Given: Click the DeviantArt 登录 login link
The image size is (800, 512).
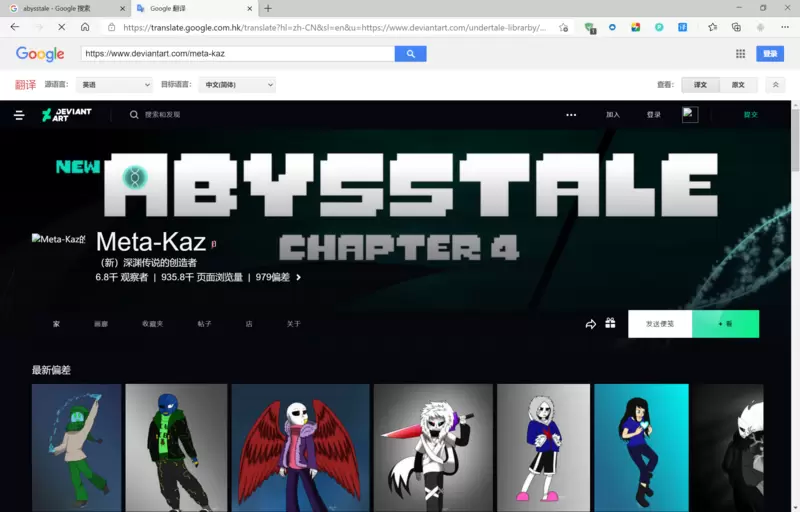Looking at the screenshot, I should [x=654, y=115].
